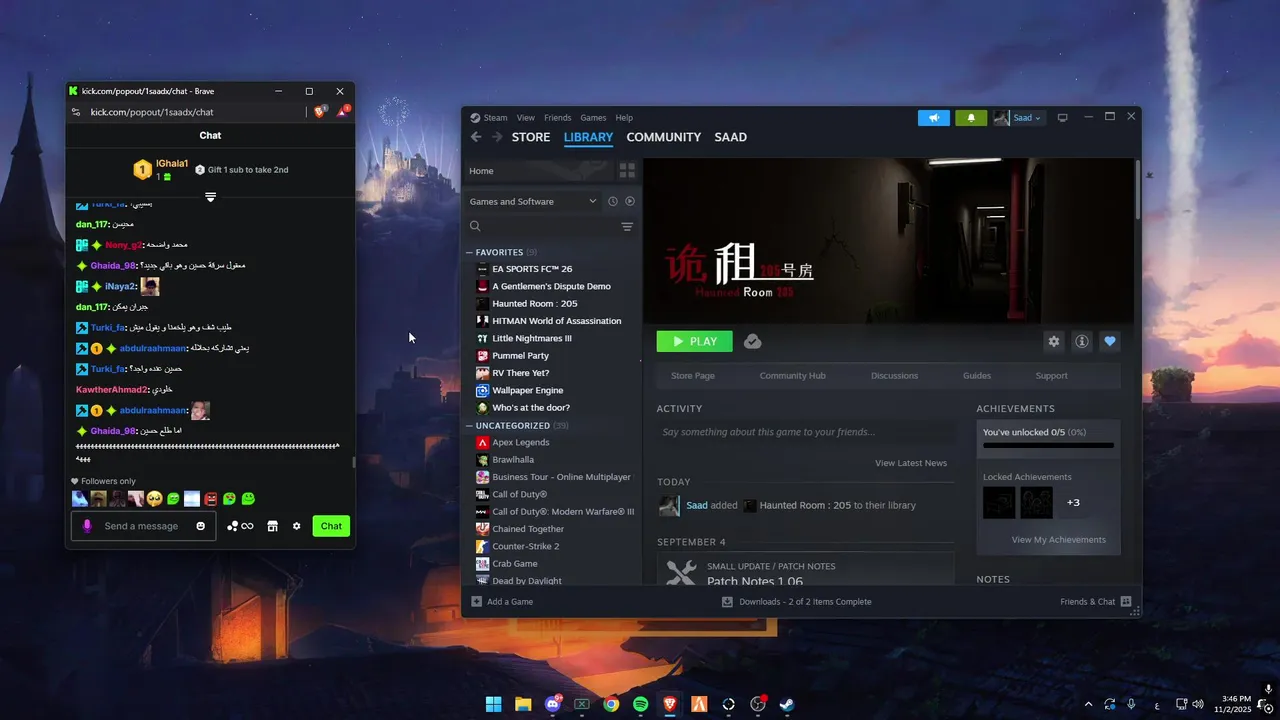Toggle favorite heart for Haunted Room
Image resolution: width=1280 pixels, height=720 pixels.
pyautogui.click(x=1109, y=341)
